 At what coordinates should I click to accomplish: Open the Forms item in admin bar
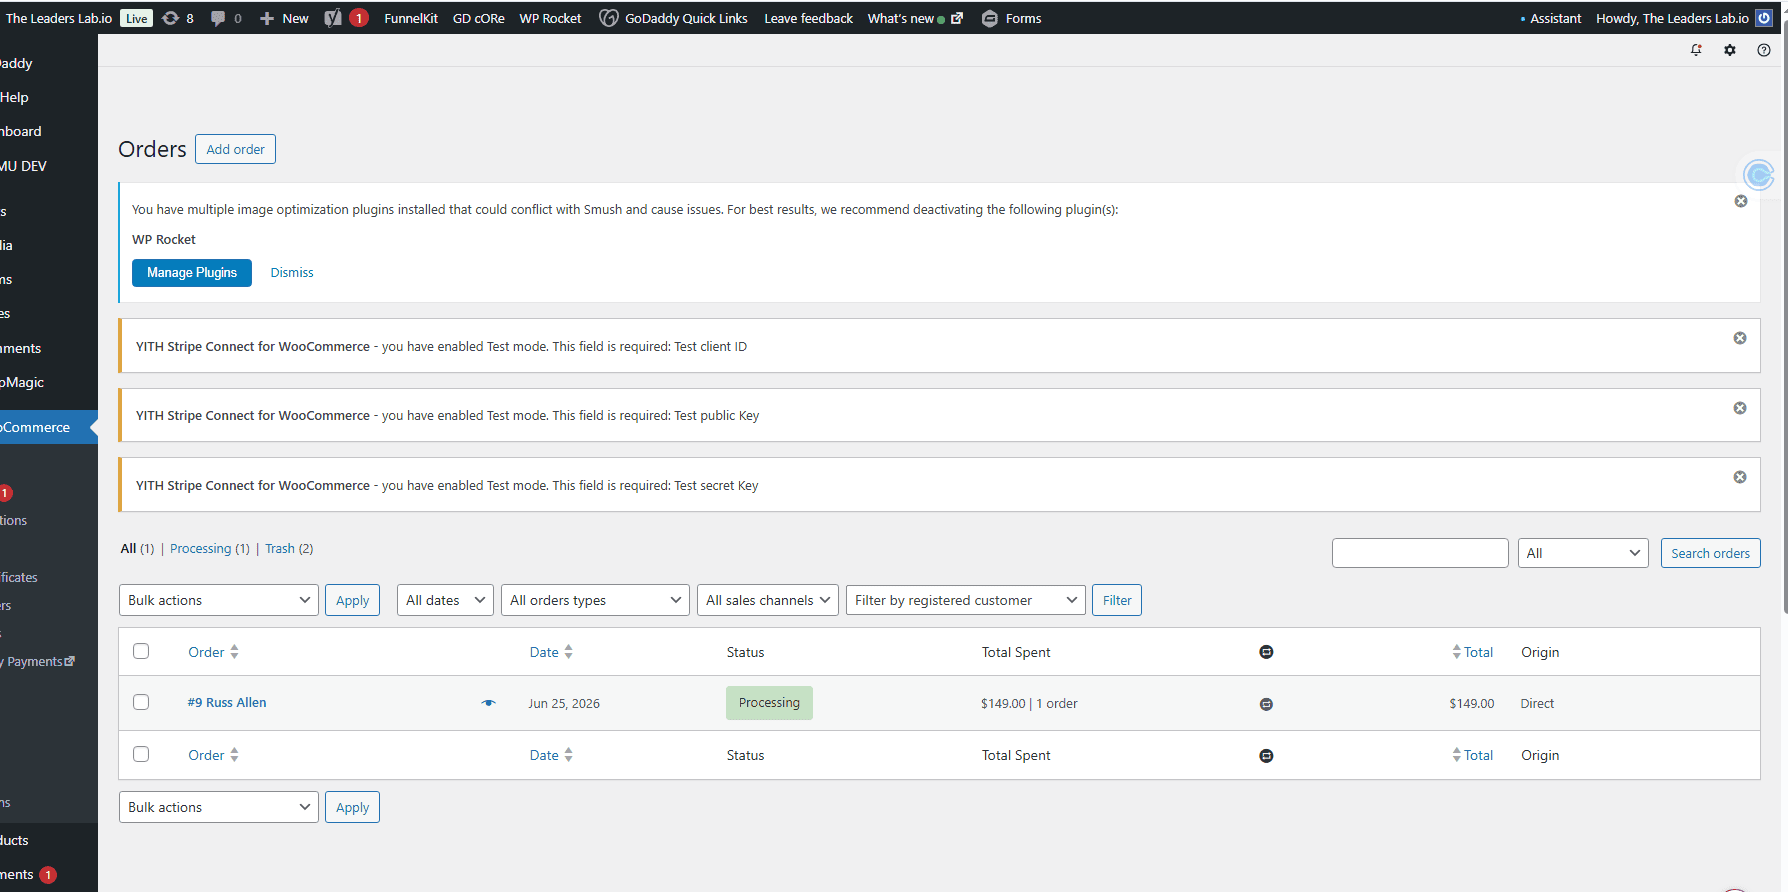[1011, 18]
